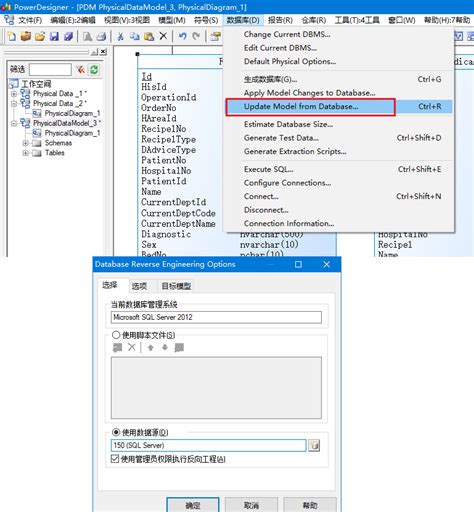Click the Redo arrow icon

[196, 36]
